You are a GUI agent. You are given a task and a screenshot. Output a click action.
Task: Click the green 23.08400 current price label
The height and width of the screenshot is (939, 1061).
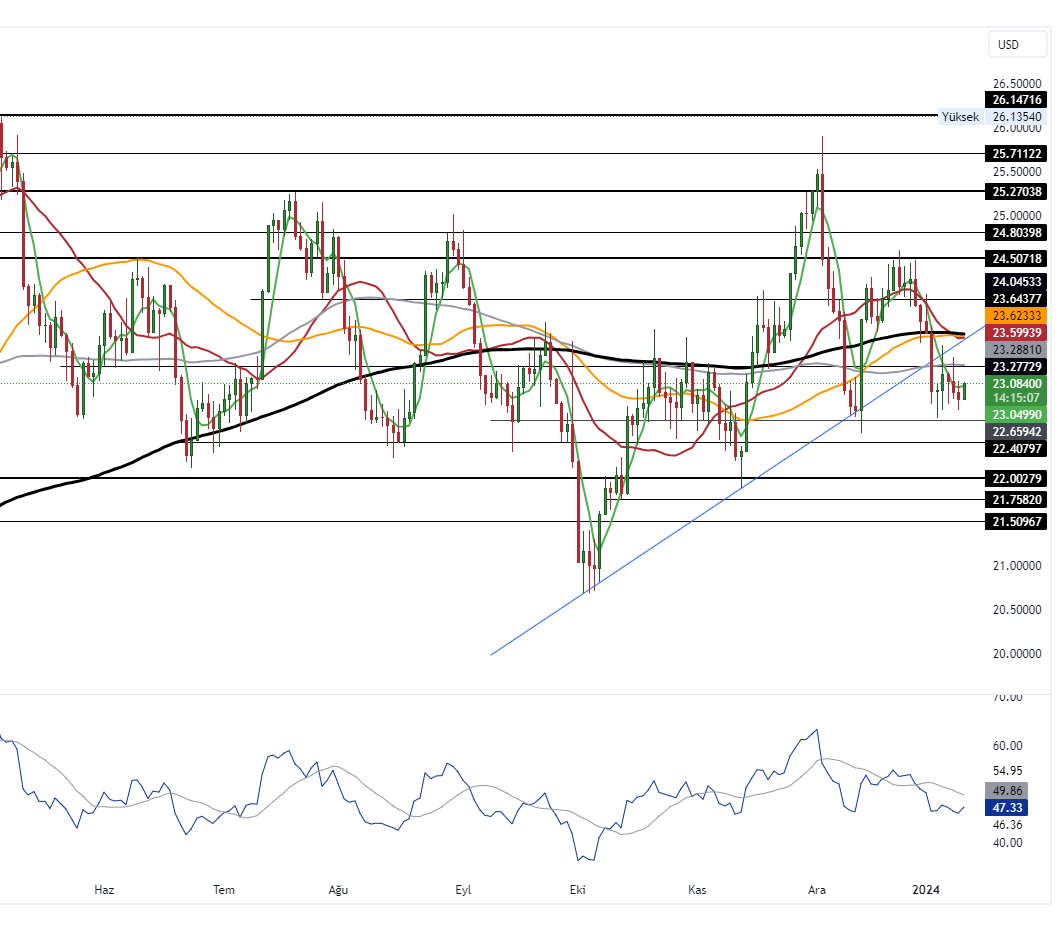[1016, 383]
